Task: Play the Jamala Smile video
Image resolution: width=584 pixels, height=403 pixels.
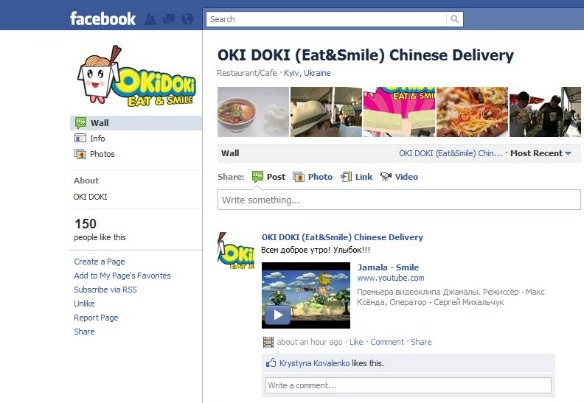Action: point(277,315)
